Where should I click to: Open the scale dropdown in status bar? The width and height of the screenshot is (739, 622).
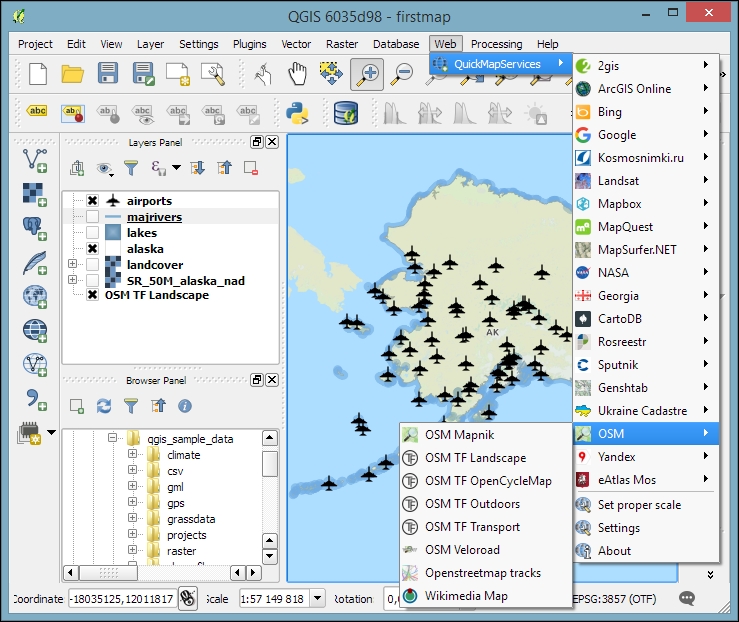317,598
